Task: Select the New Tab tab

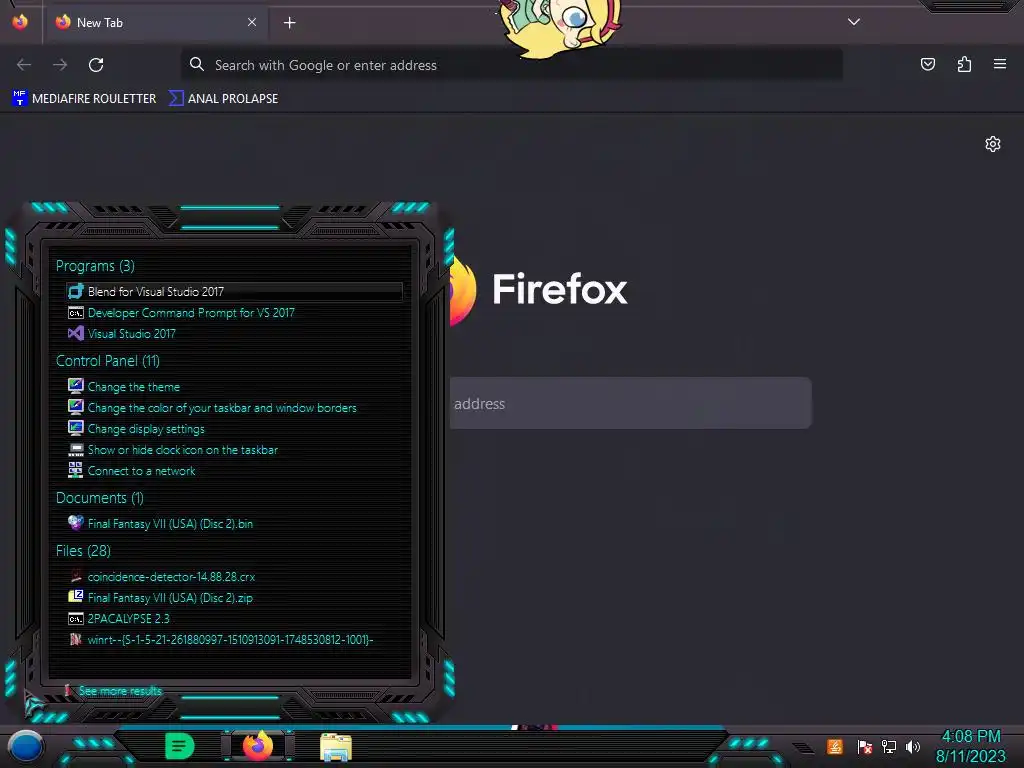Action: point(155,23)
